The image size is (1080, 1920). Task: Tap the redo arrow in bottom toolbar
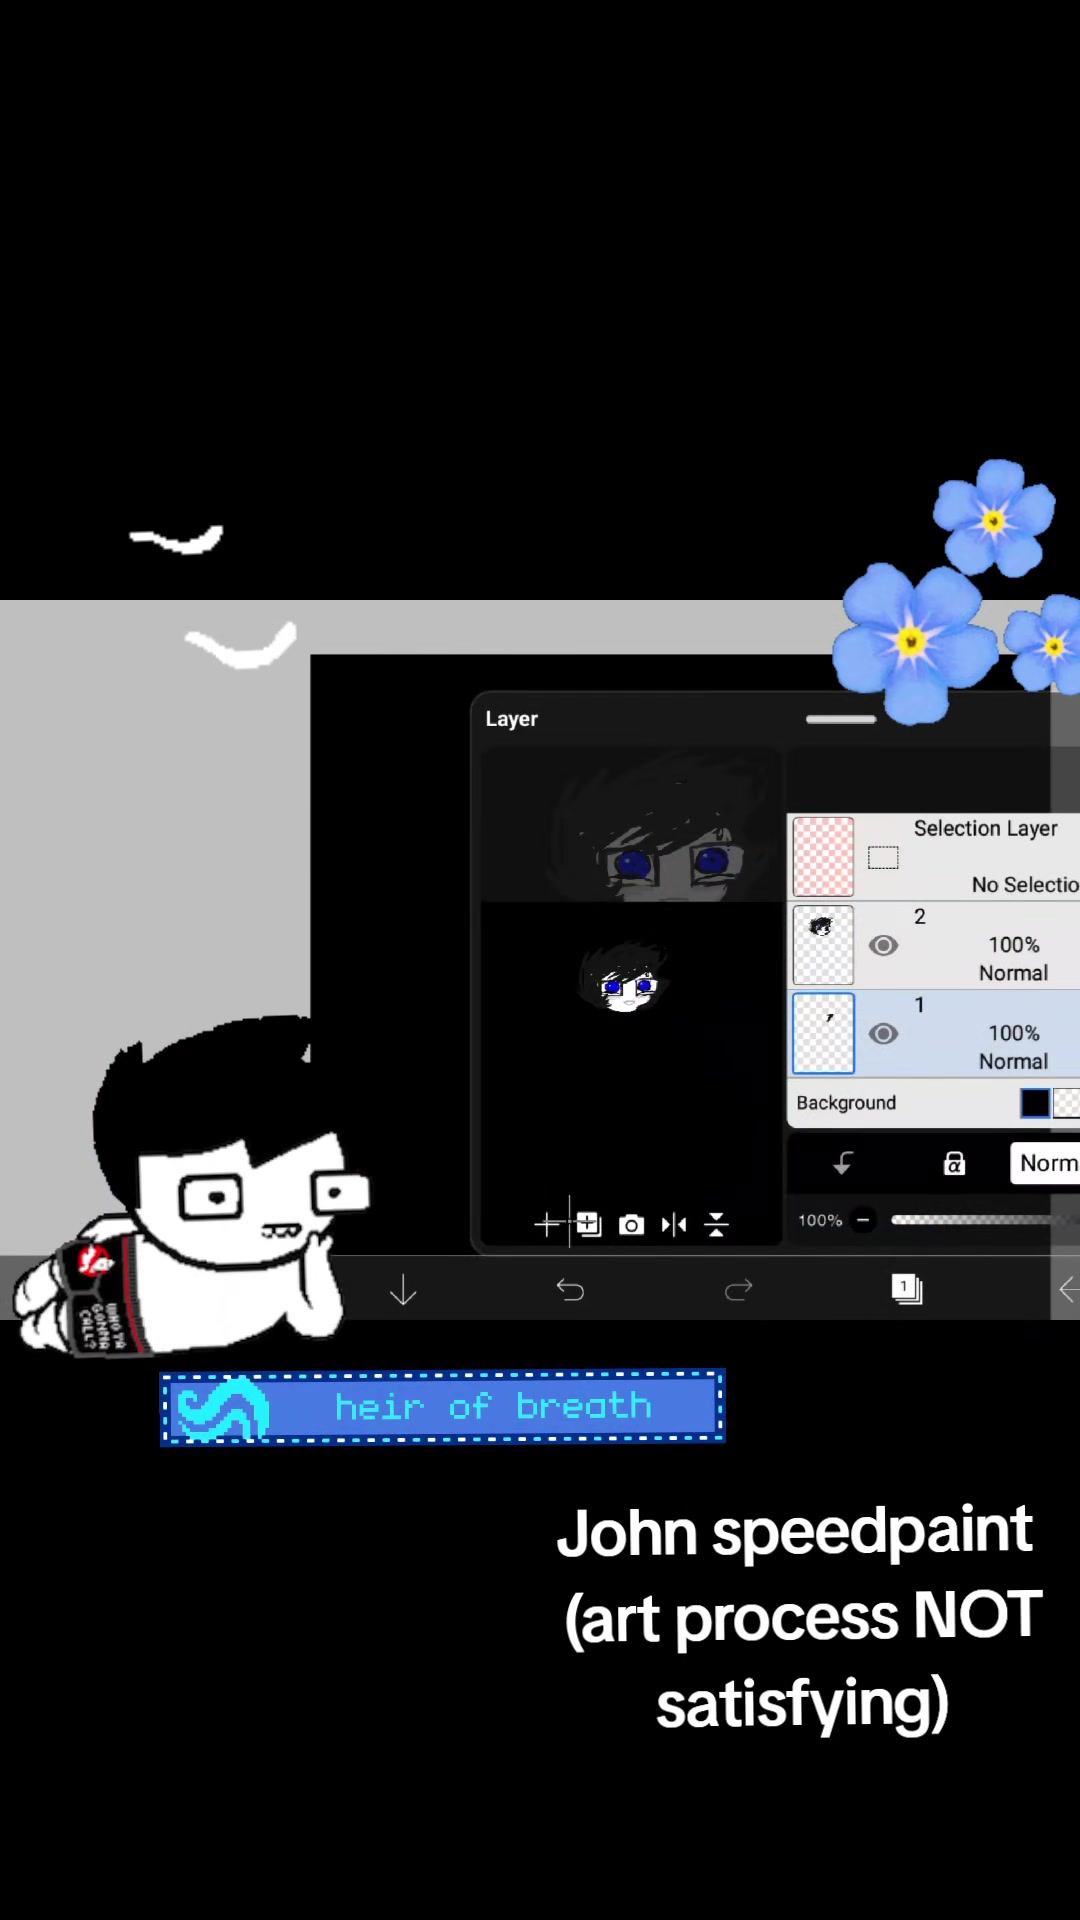coord(738,1290)
